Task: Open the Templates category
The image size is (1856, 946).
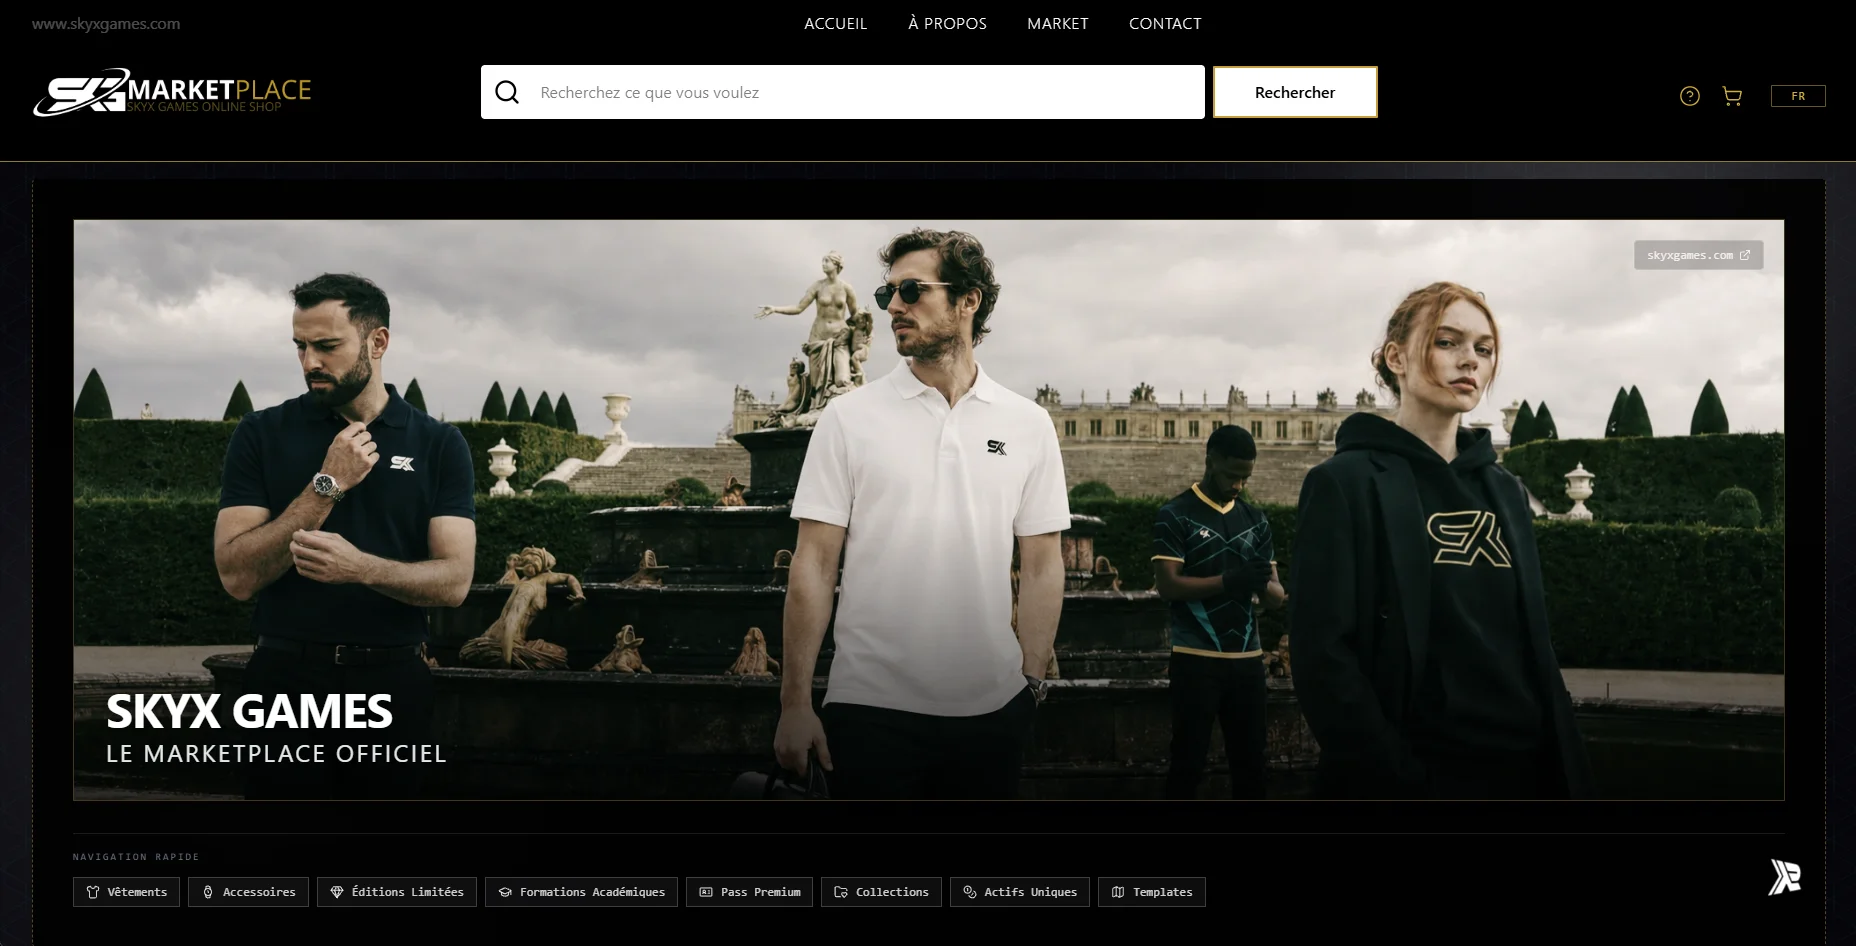Action: [x=1152, y=892]
